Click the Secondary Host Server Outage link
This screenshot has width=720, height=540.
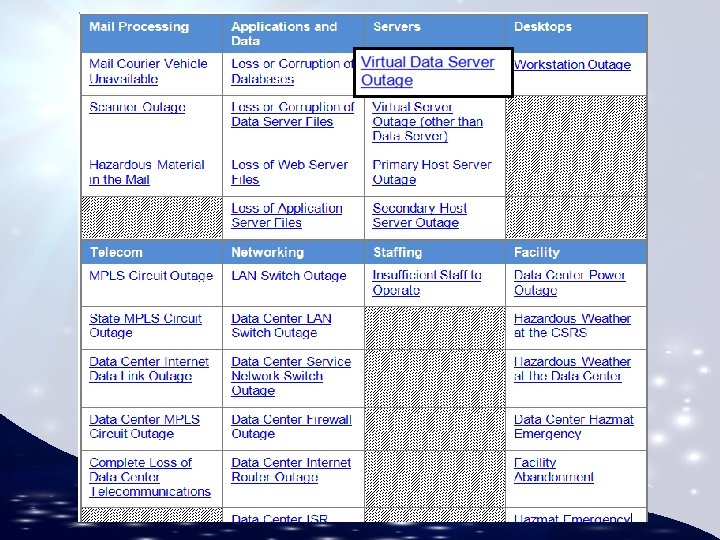point(419,215)
